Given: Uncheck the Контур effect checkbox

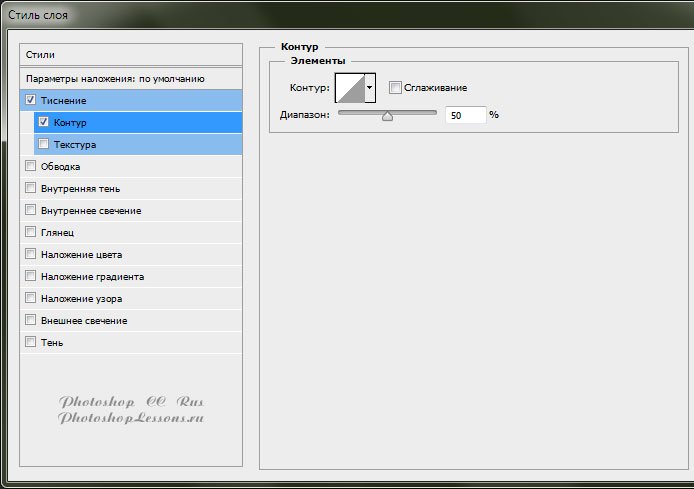Looking at the screenshot, I should tap(43, 122).
